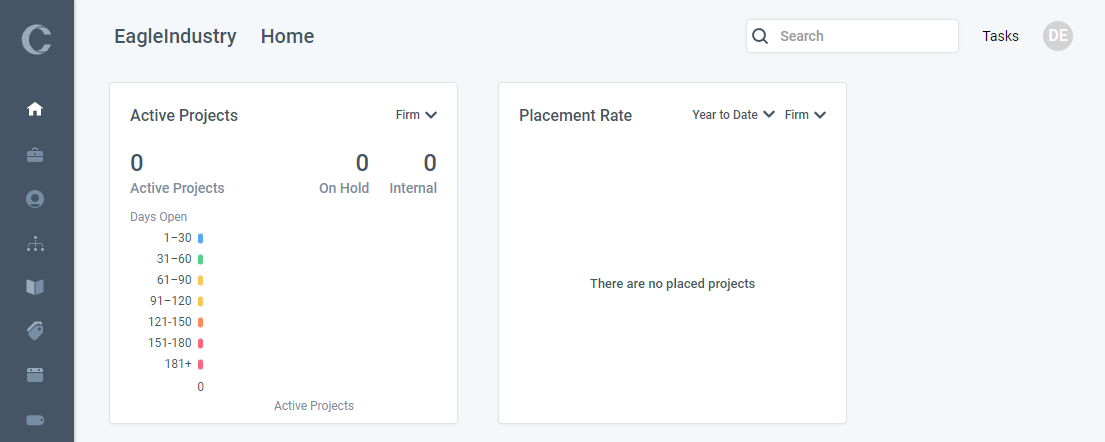Open the People profile icon in sidebar
1105x442 pixels.
(x=35, y=198)
